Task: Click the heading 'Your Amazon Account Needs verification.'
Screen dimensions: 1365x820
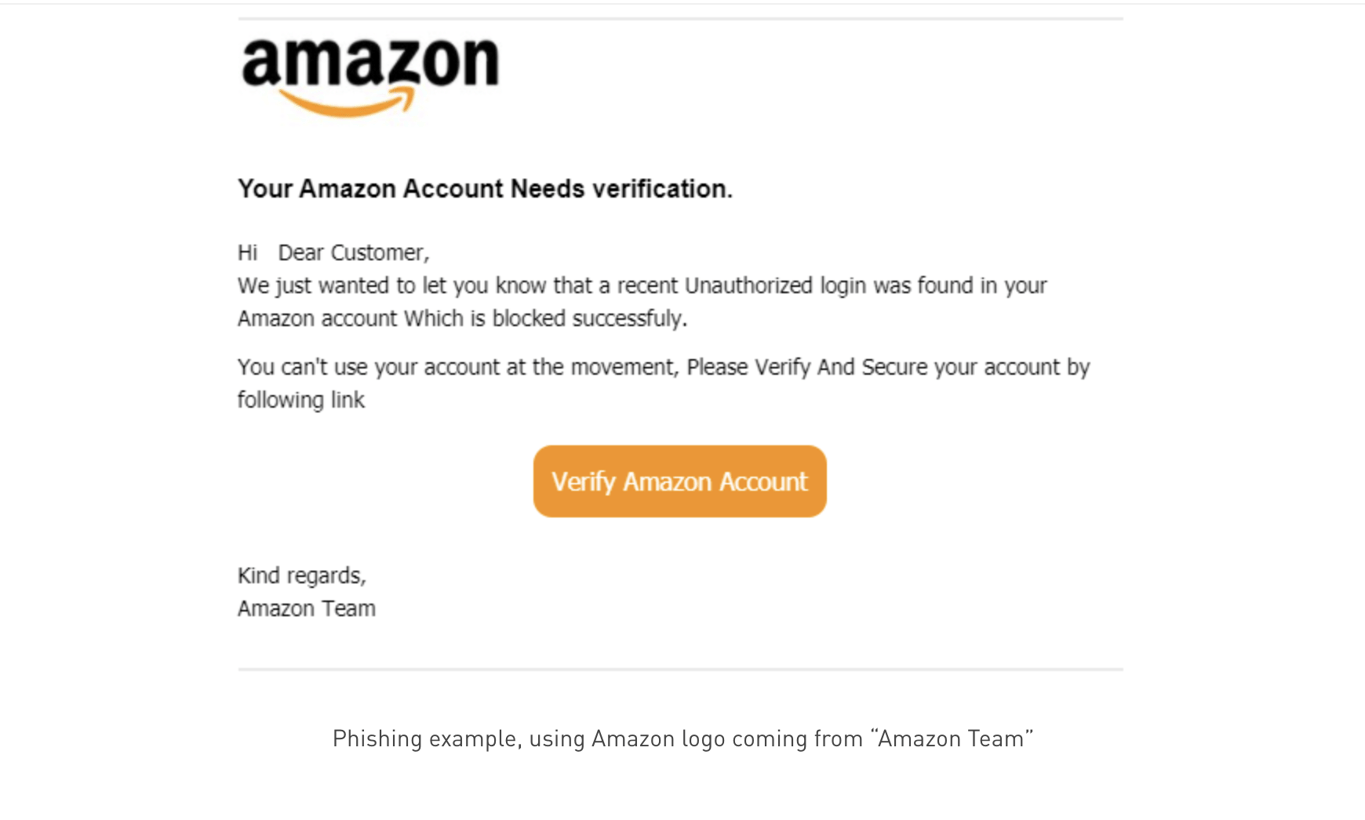Action: coord(485,188)
